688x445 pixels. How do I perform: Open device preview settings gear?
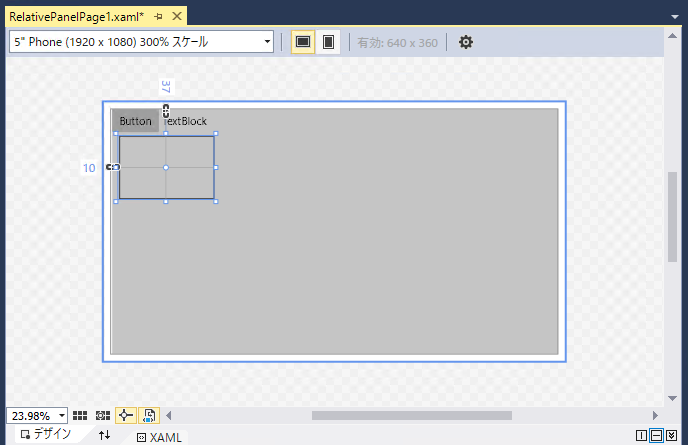tap(466, 42)
